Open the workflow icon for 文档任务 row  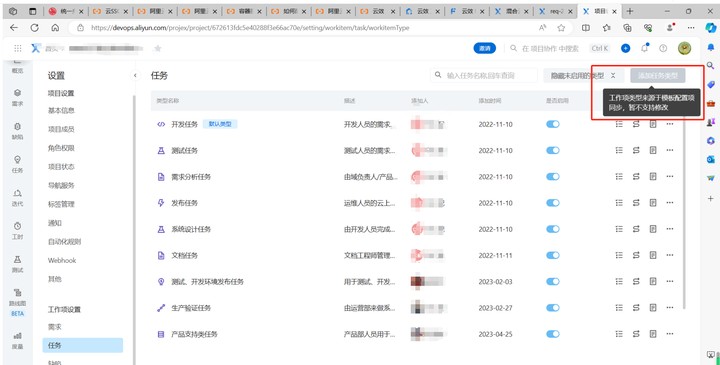[x=636, y=255]
